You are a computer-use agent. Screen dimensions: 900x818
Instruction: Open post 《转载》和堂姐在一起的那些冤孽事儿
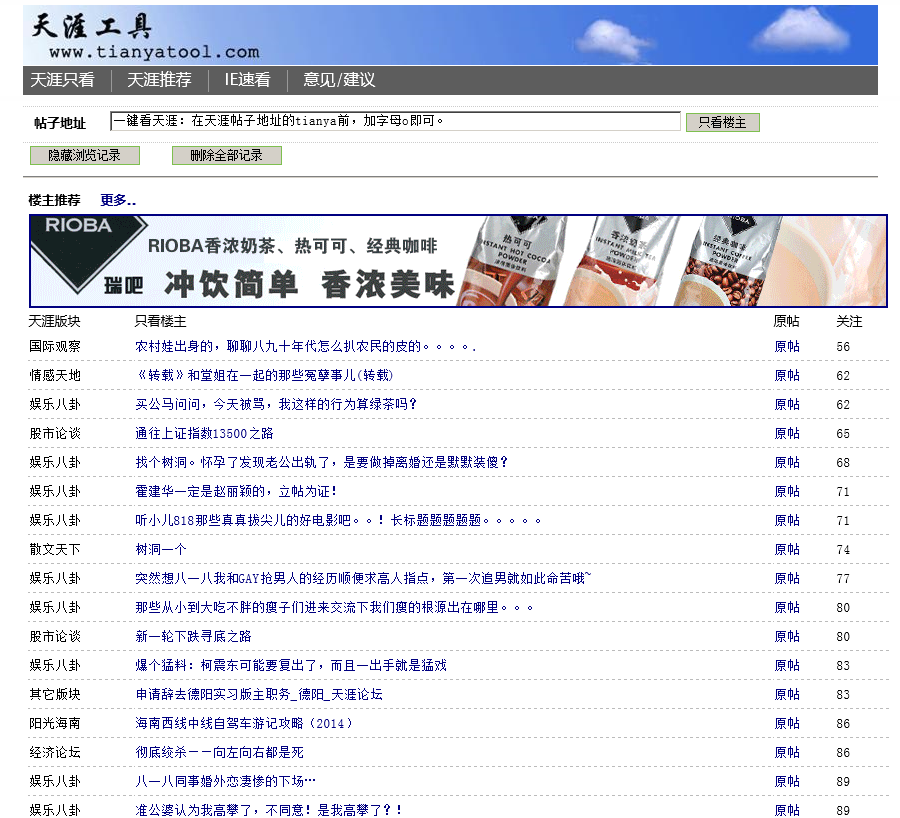[264, 375]
